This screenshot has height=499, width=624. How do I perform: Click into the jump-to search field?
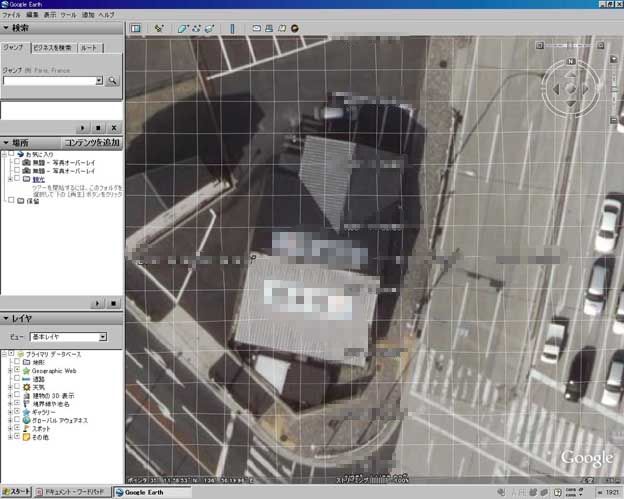tap(49, 81)
